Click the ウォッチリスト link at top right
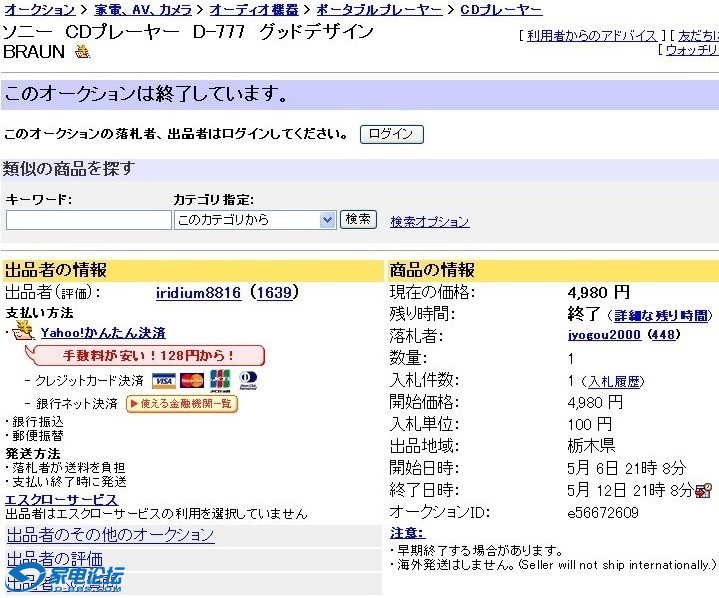The width and height of the screenshot is (719, 598). tap(692, 50)
